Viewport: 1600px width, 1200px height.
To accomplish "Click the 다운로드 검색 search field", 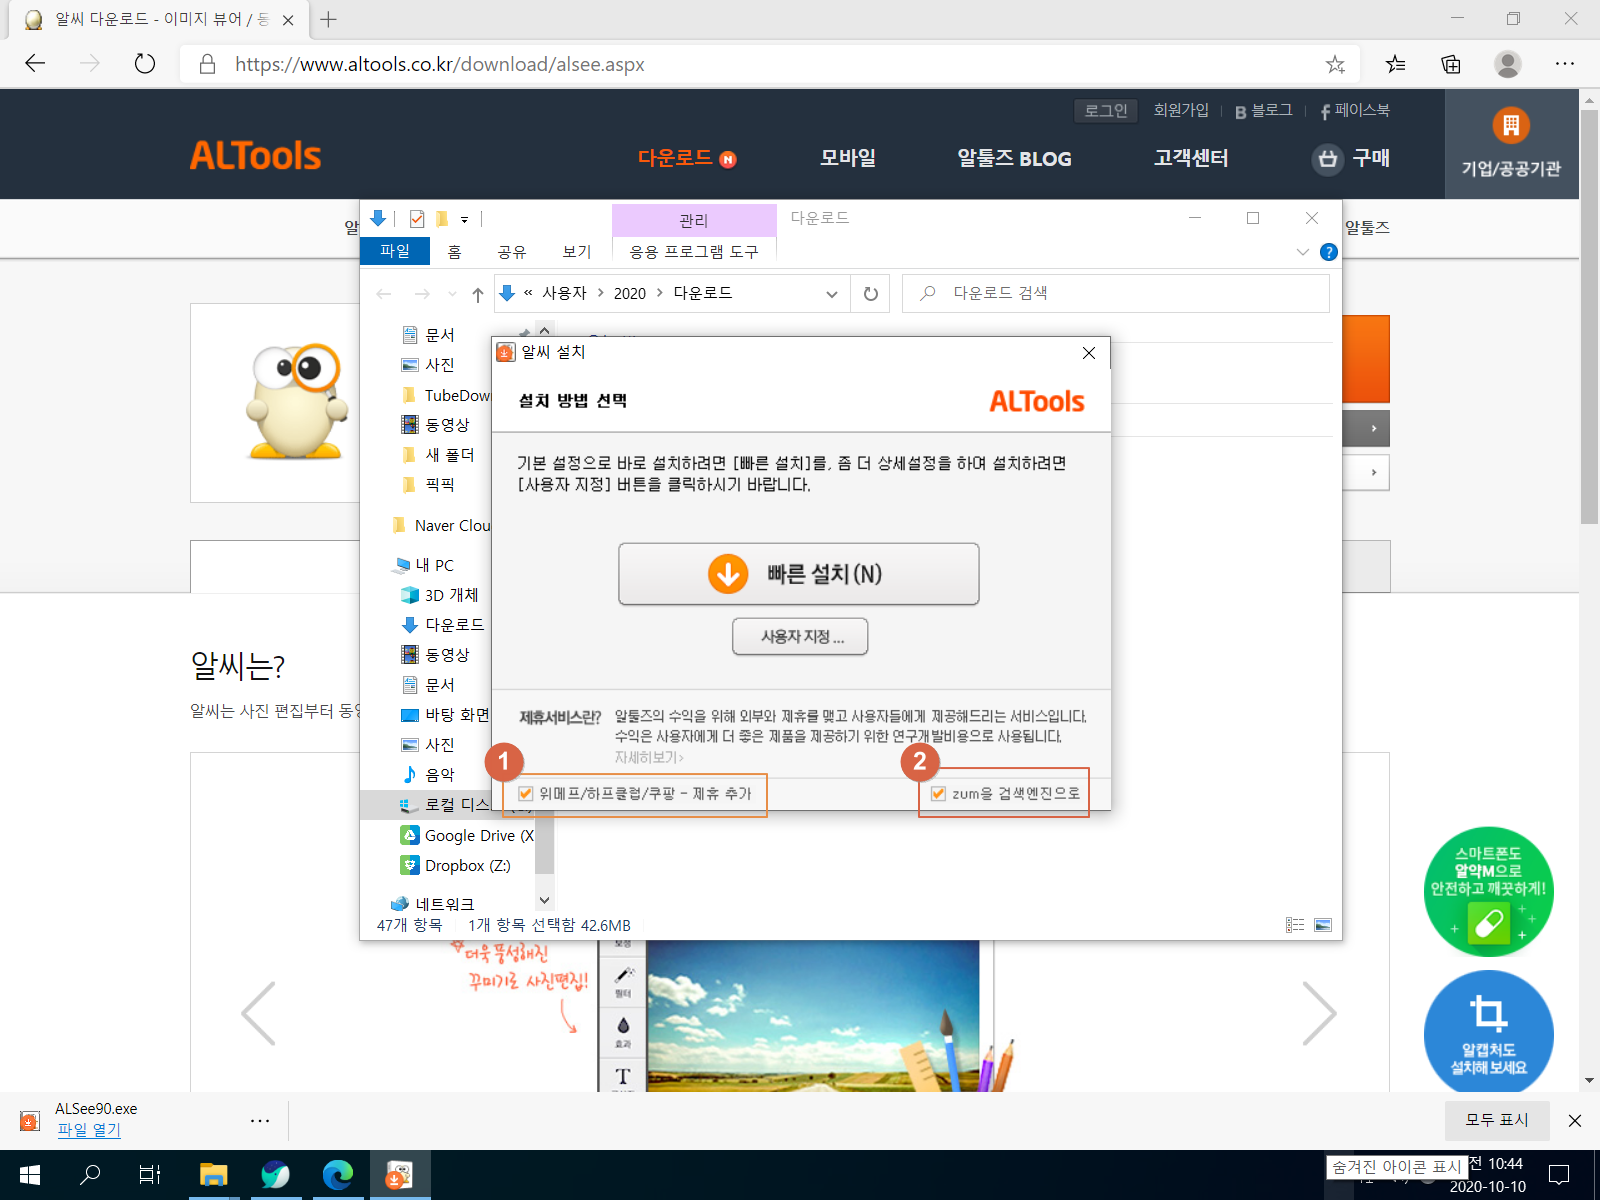I will pyautogui.click(x=1116, y=293).
